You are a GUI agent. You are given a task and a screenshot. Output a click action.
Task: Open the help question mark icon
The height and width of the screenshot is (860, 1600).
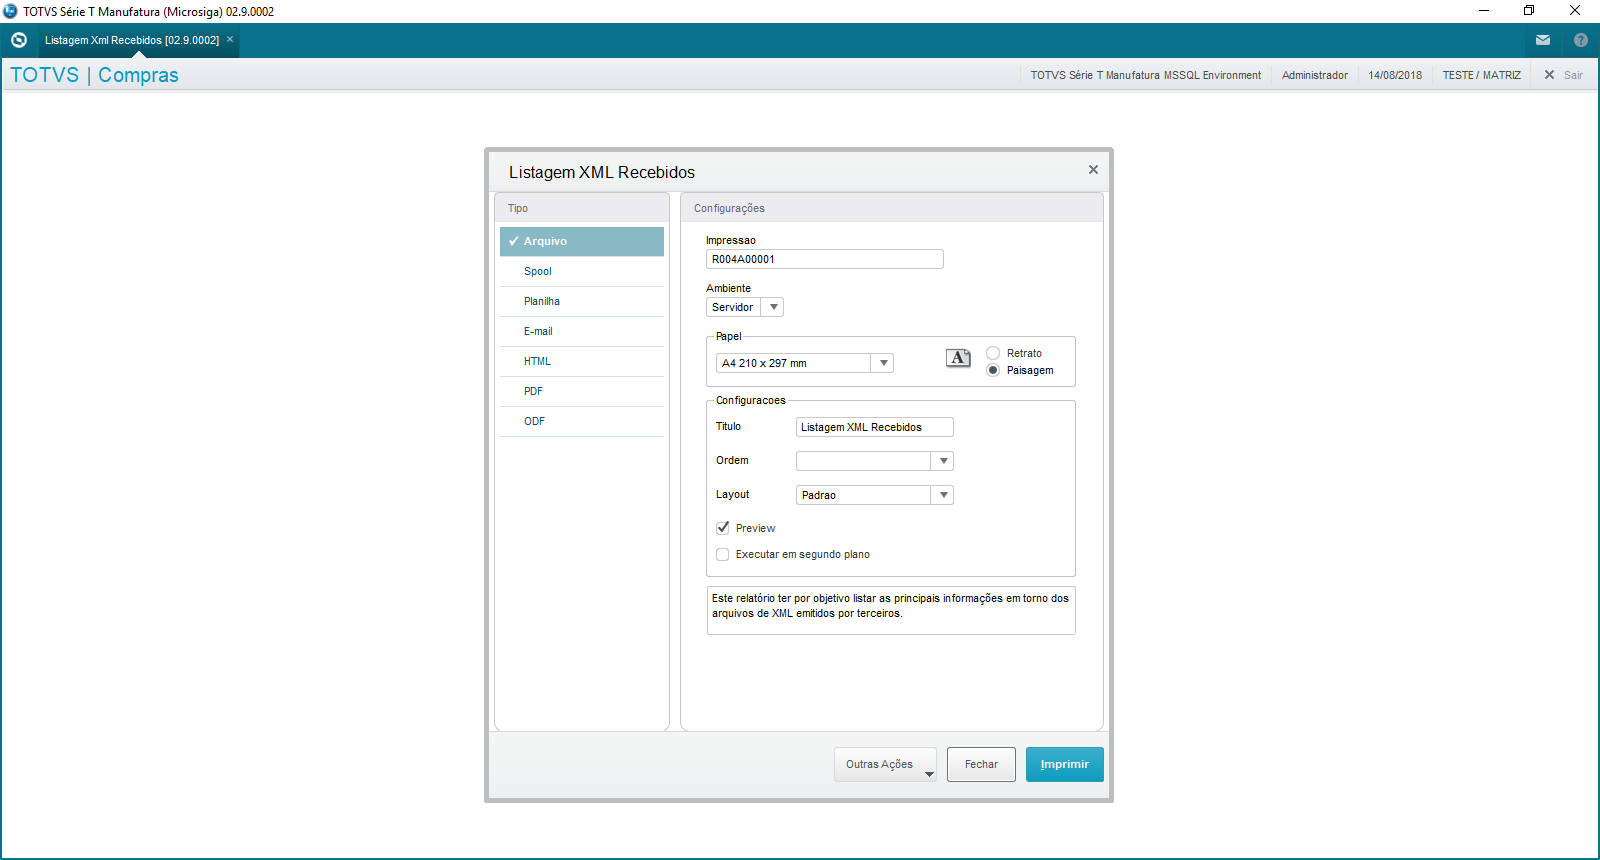[1580, 40]
